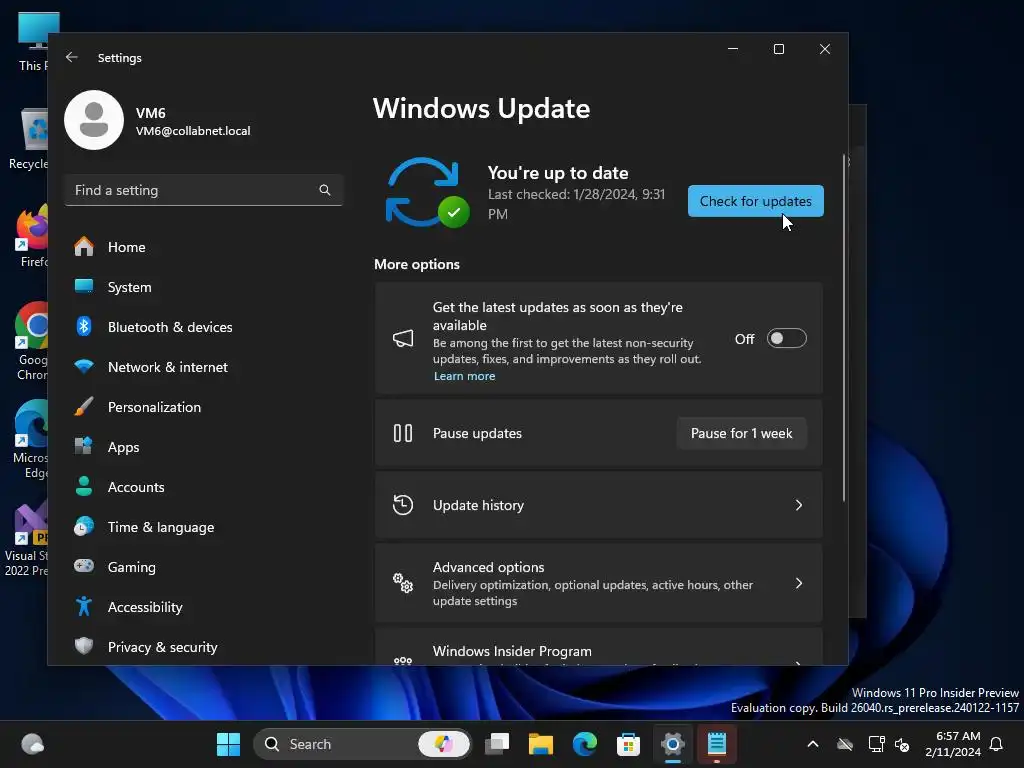The width and height of the screenshot is (1024, 768).
Task: Click the Pause updates icon
Action: coord(403,433)
